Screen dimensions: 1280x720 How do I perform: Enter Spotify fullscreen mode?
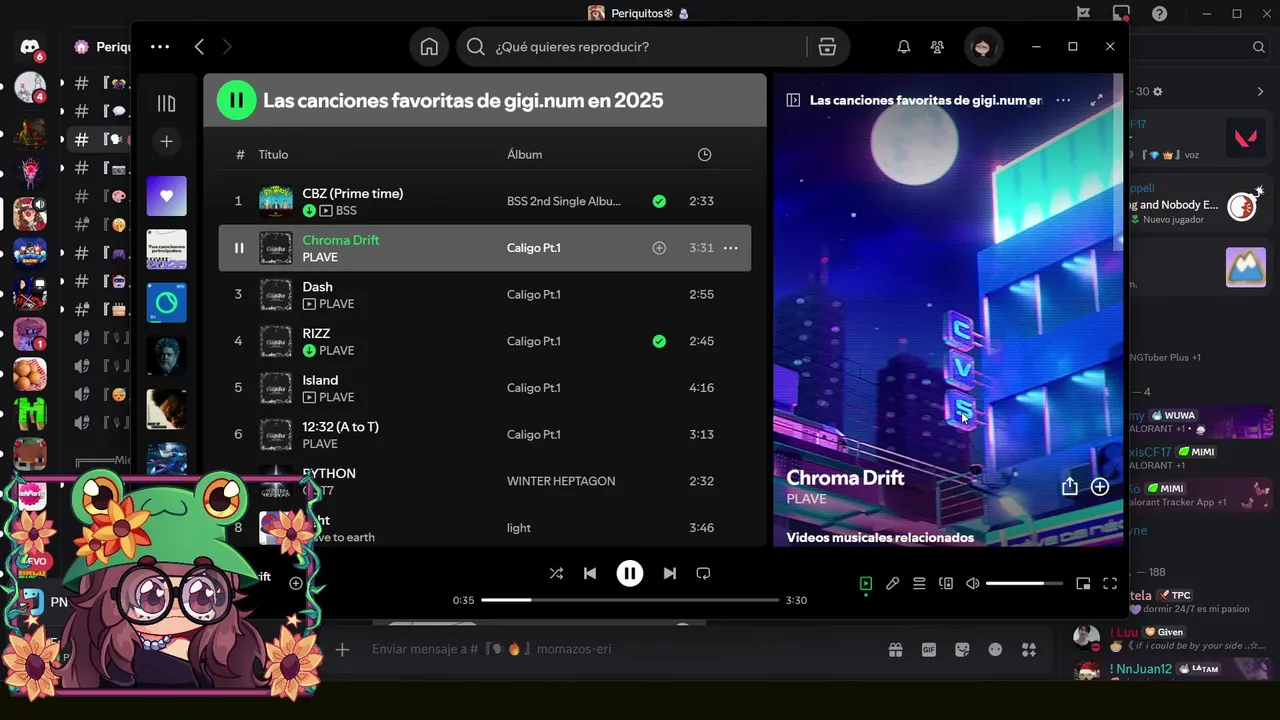[1110, 583]
